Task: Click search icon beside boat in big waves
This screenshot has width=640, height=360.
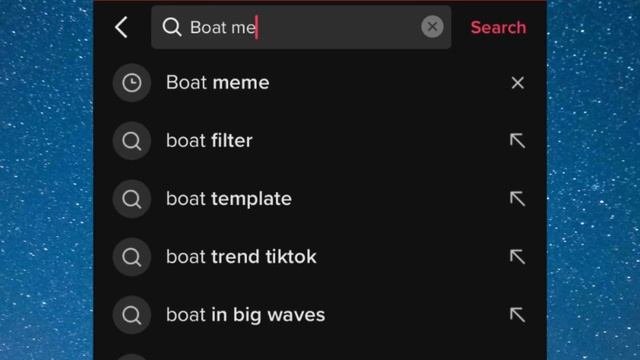Action: point(132,315)
